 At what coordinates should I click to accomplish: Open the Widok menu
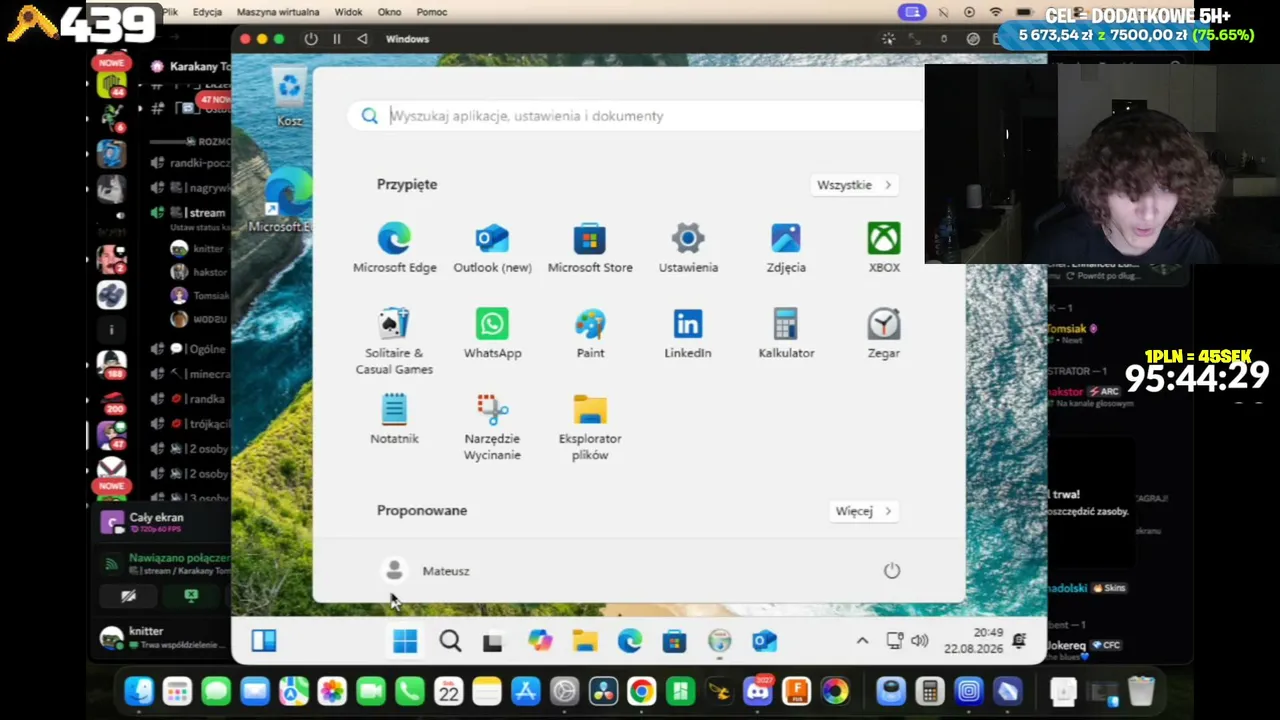click(348, 12)
